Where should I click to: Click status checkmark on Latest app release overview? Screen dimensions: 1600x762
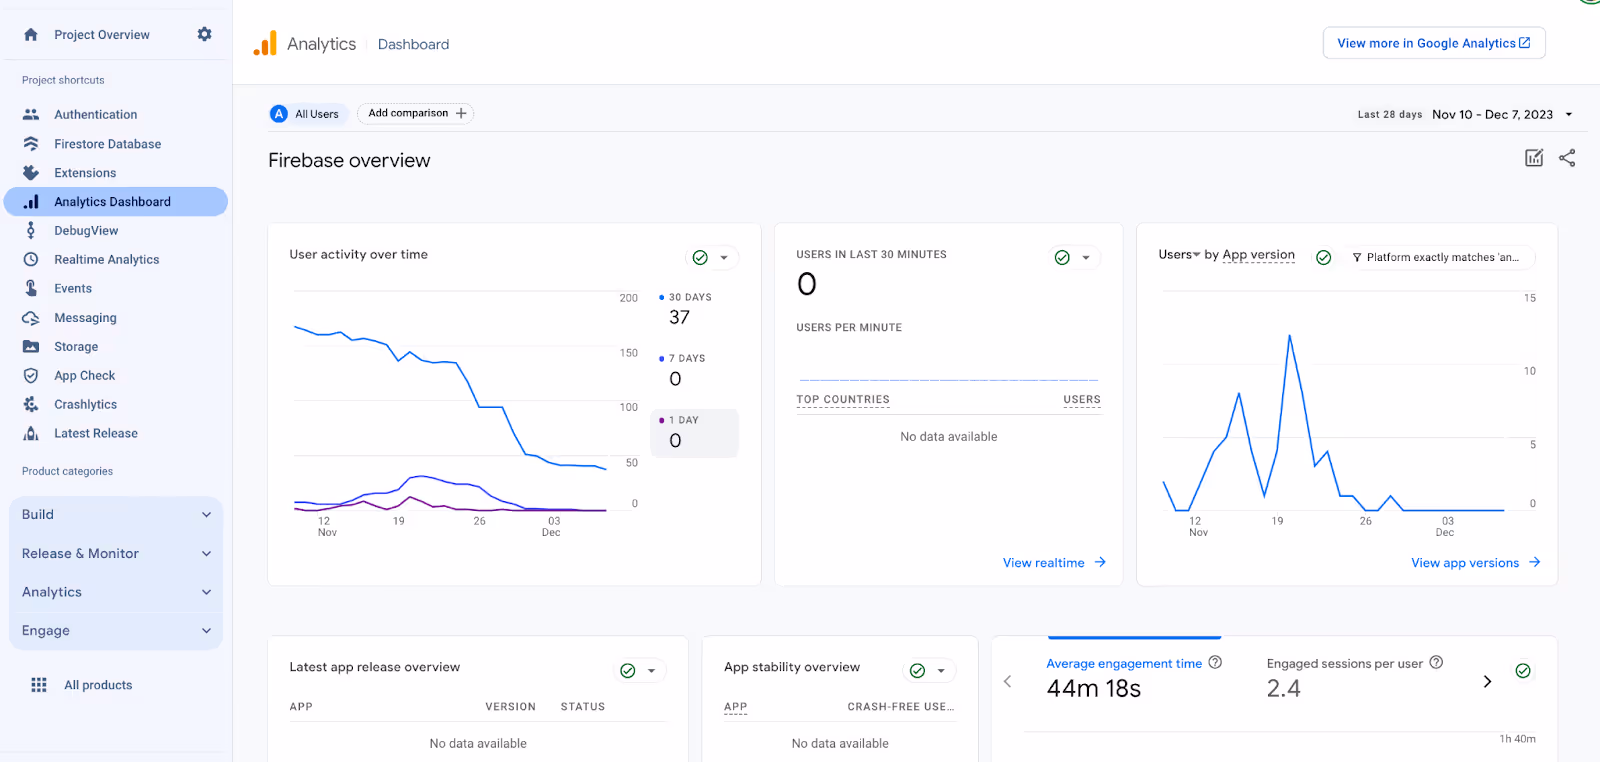[628, 671]
